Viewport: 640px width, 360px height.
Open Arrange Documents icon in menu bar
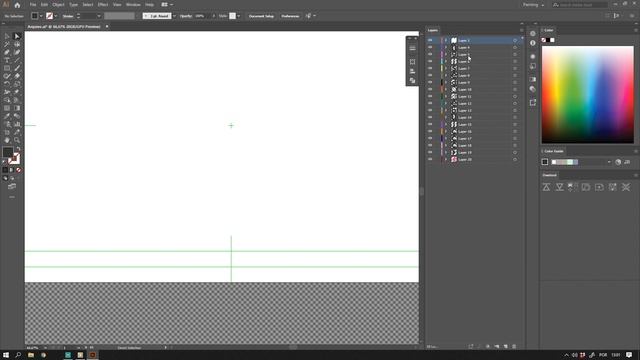[x=167, y=4]
